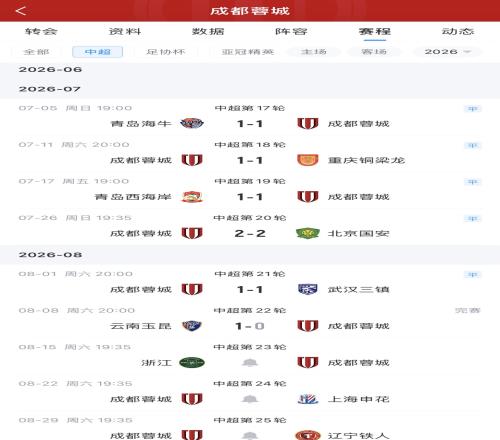Select the 客场 away filter

tap(374, 52)
